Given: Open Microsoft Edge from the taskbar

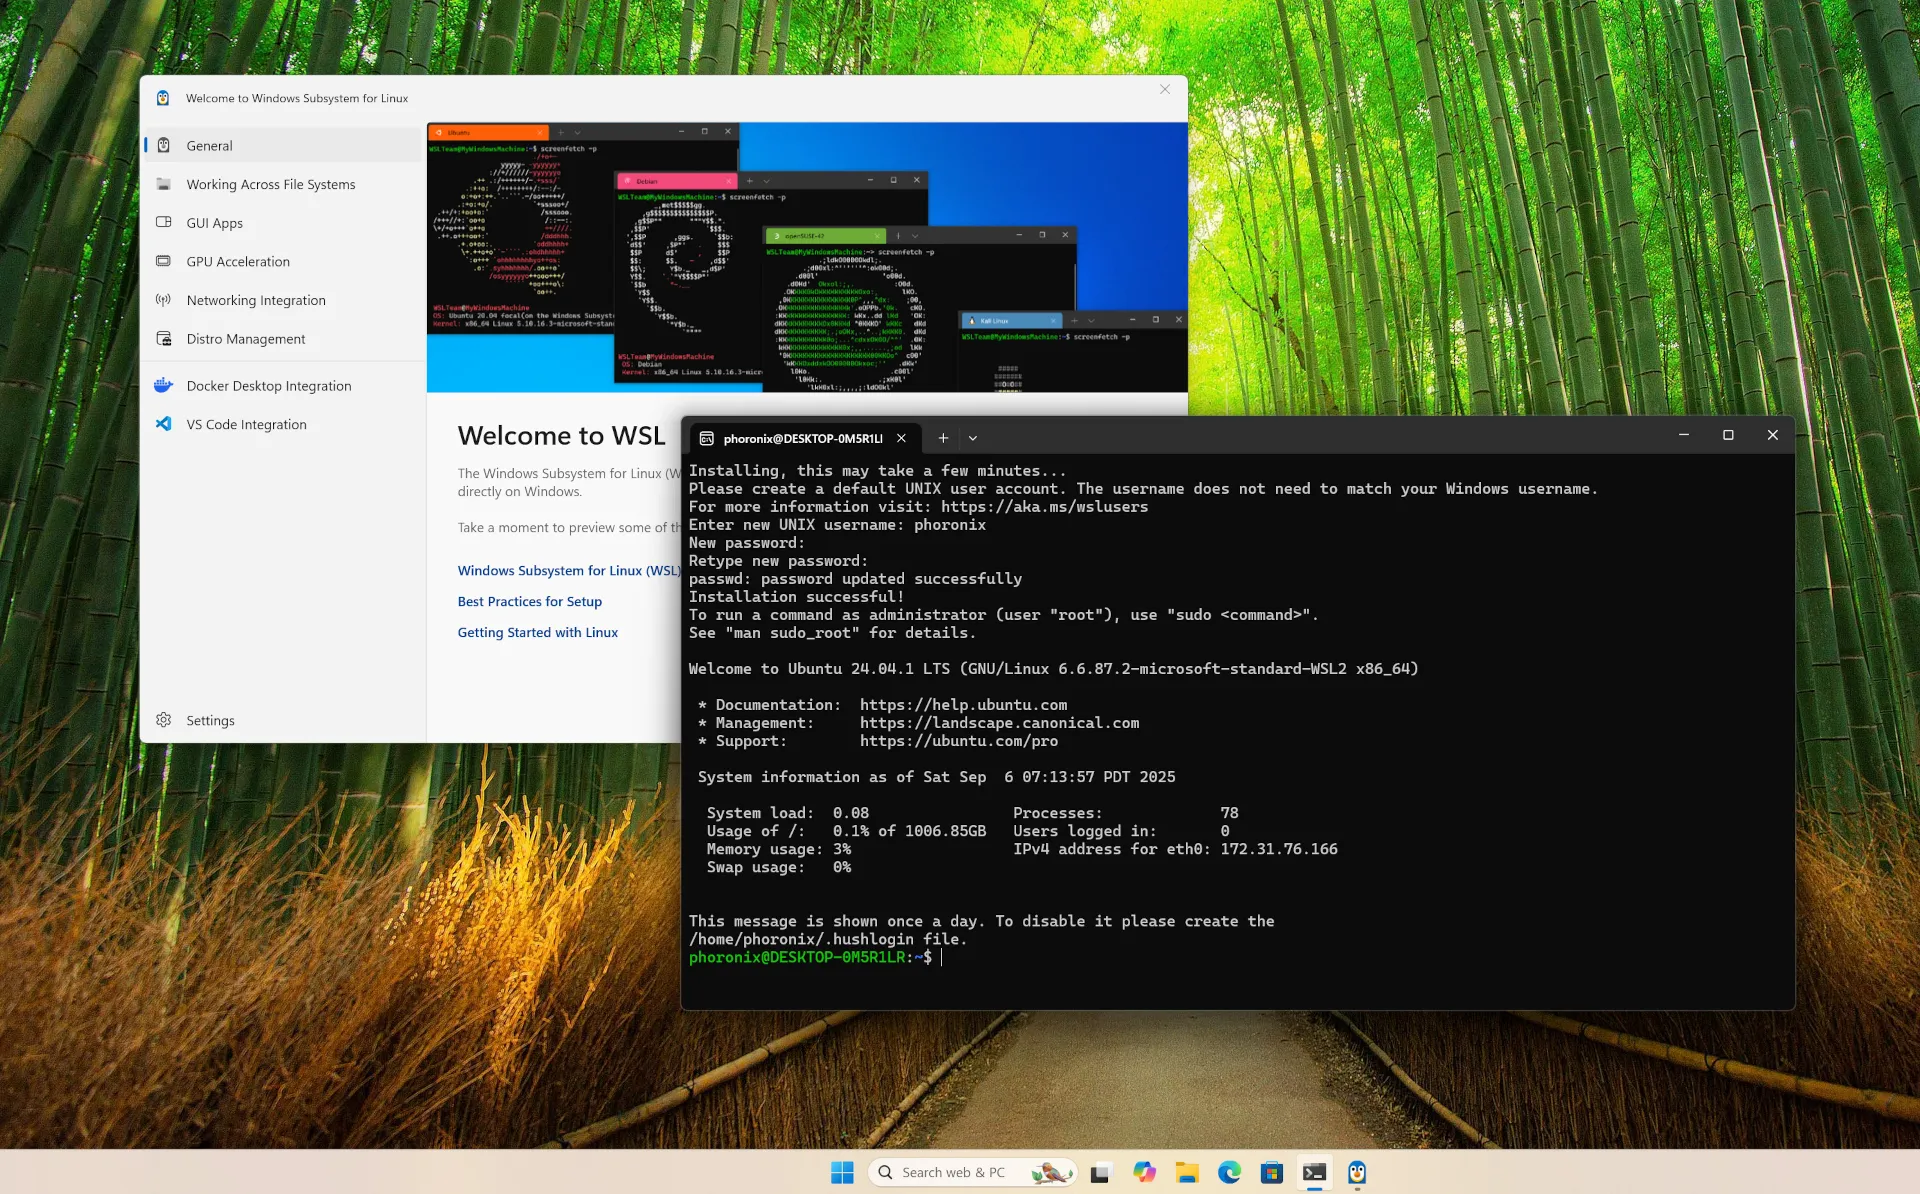Looking at the screenshot, I should [1229, 1172].
